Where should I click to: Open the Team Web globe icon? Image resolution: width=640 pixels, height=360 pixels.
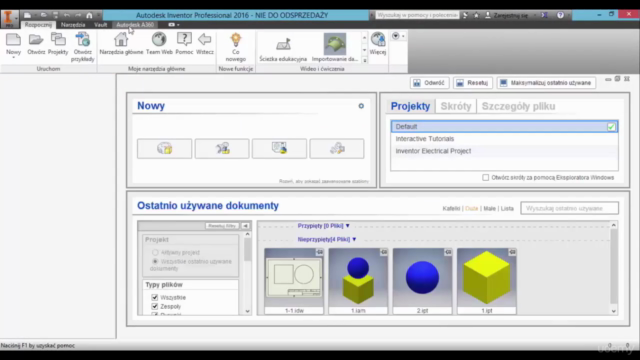159,39
